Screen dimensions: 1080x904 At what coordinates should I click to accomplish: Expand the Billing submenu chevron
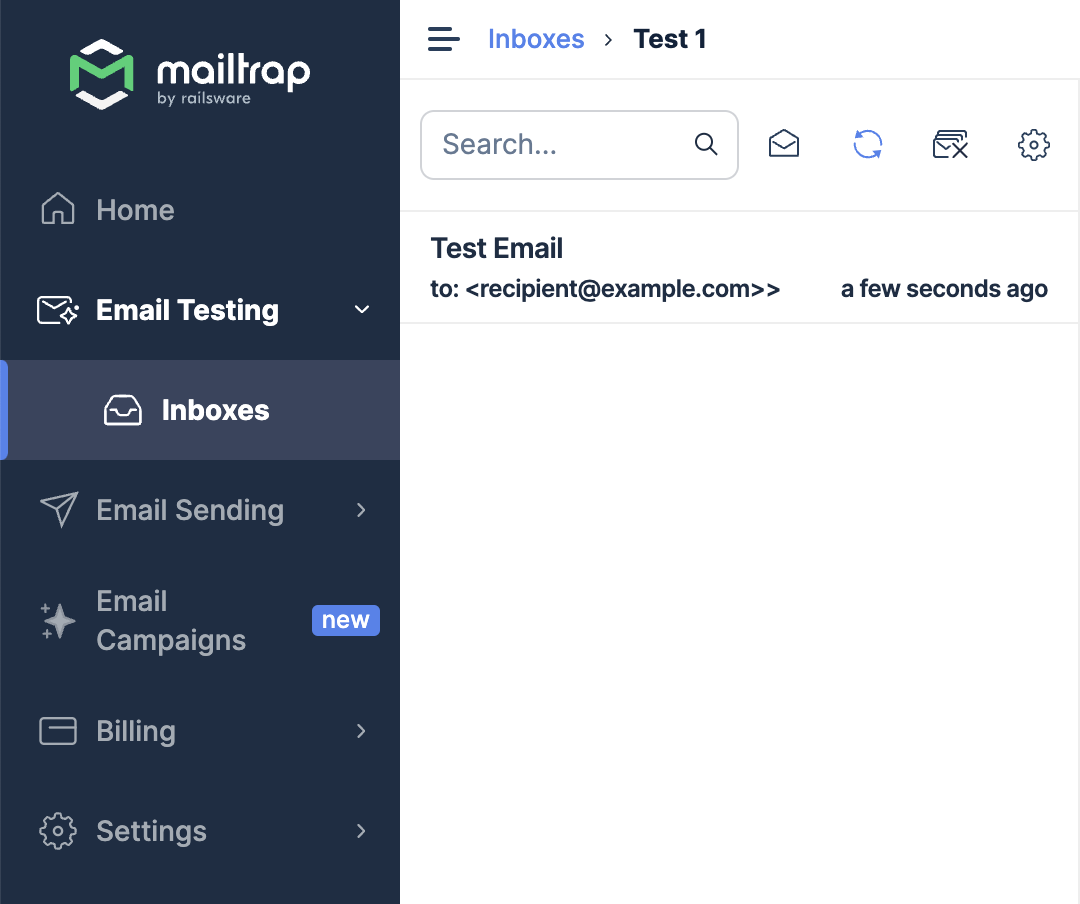point(362,731)
